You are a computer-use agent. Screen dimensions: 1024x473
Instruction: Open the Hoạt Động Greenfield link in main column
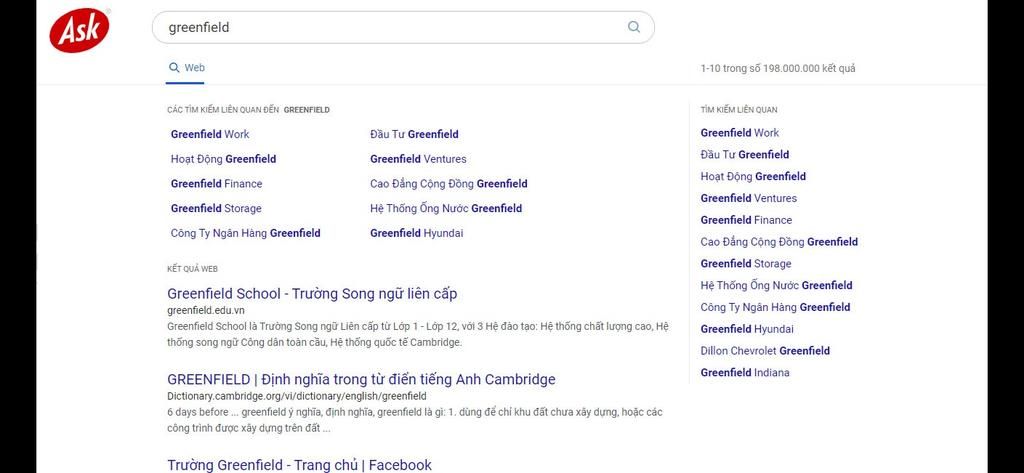[223, 159]
